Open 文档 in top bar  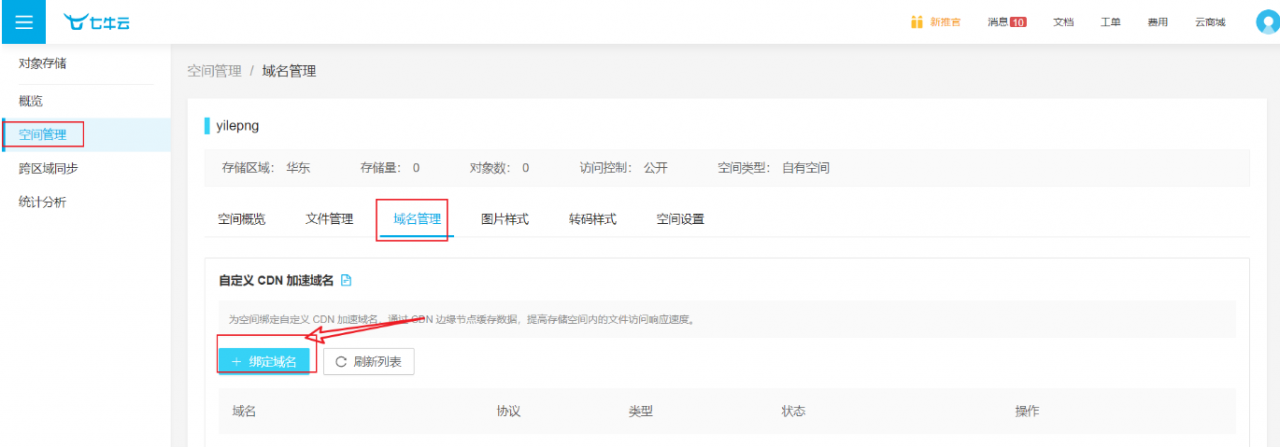(x=1063, y=22)
